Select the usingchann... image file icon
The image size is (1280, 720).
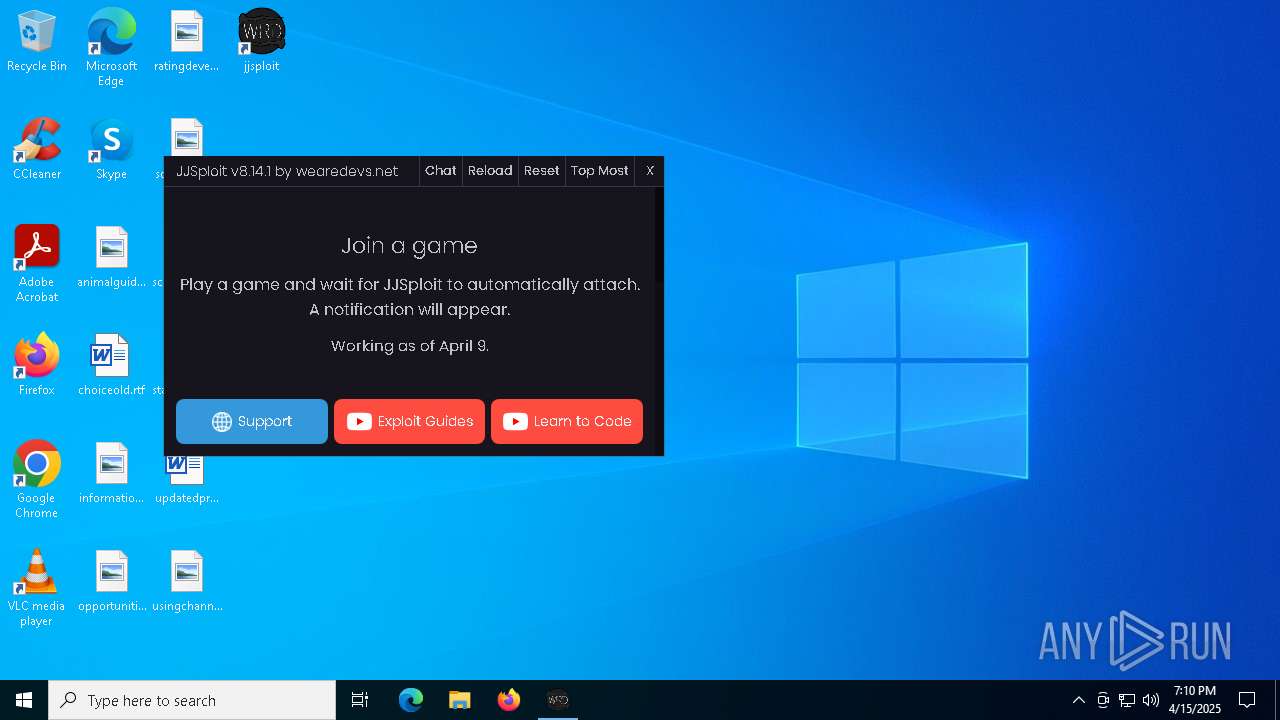coord(186,582)
